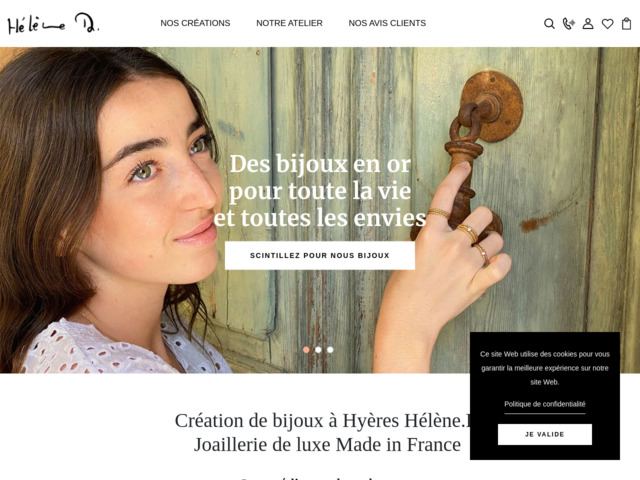Open the user account icon
This screenshot has height=480, width=640.
(588, 24)
